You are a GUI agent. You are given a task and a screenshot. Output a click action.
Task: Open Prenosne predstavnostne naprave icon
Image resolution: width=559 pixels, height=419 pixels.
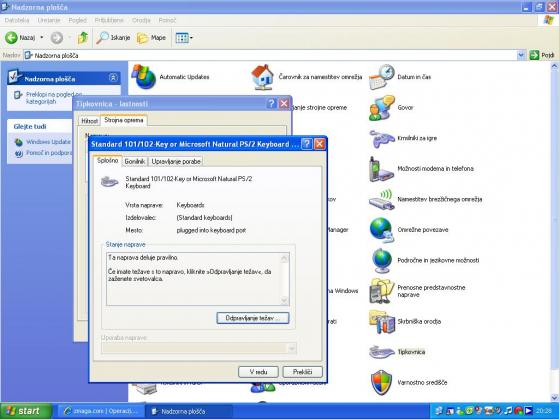382,291
